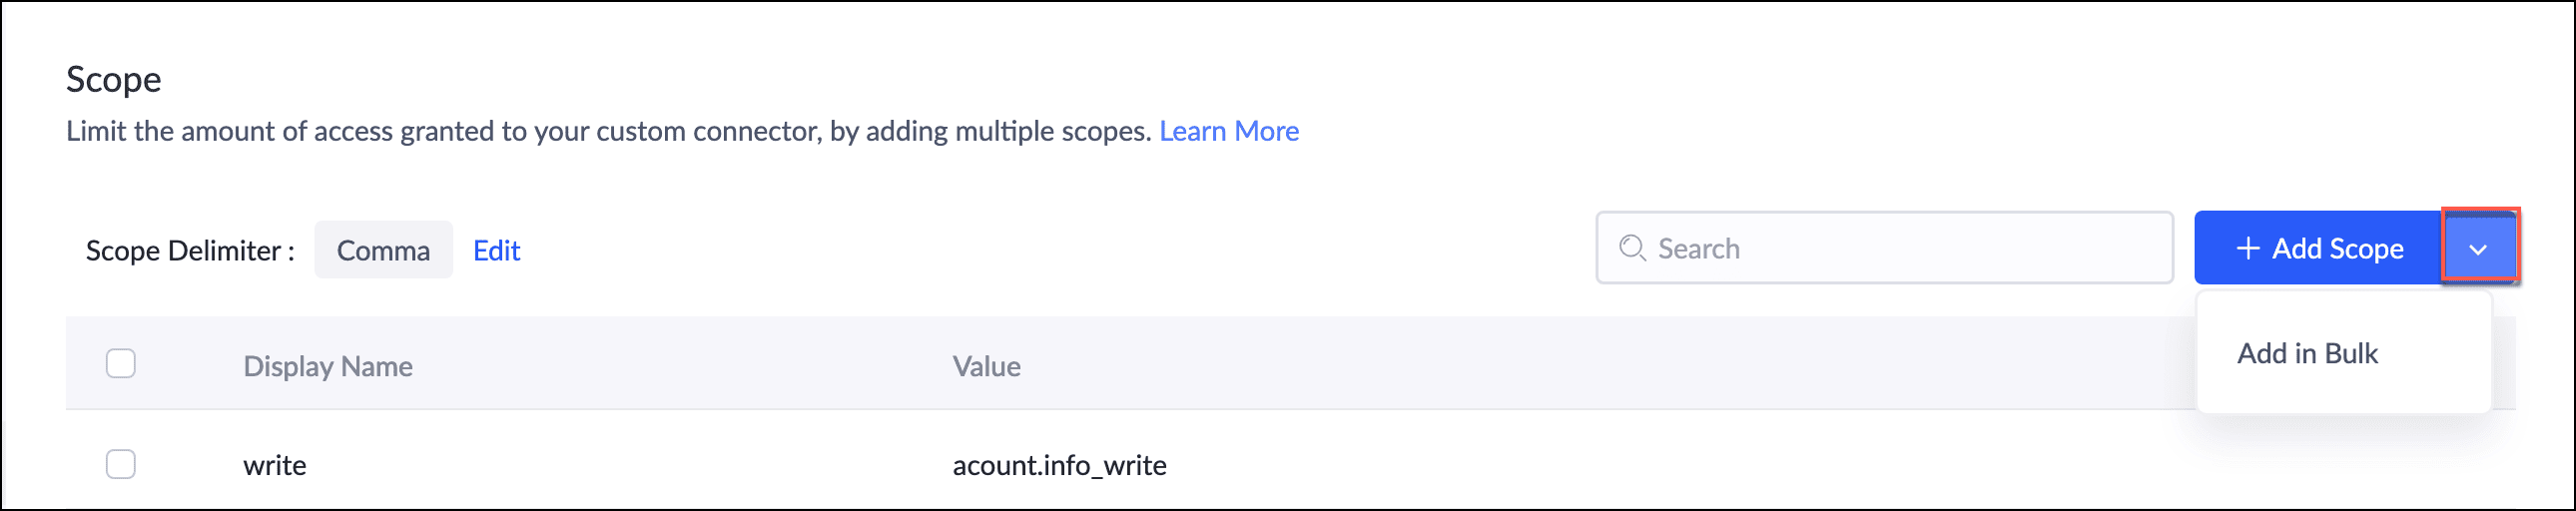Collapse the dropdown arrow beside Add Scope
The image size is (2576, 511).
click(2477, 248)
